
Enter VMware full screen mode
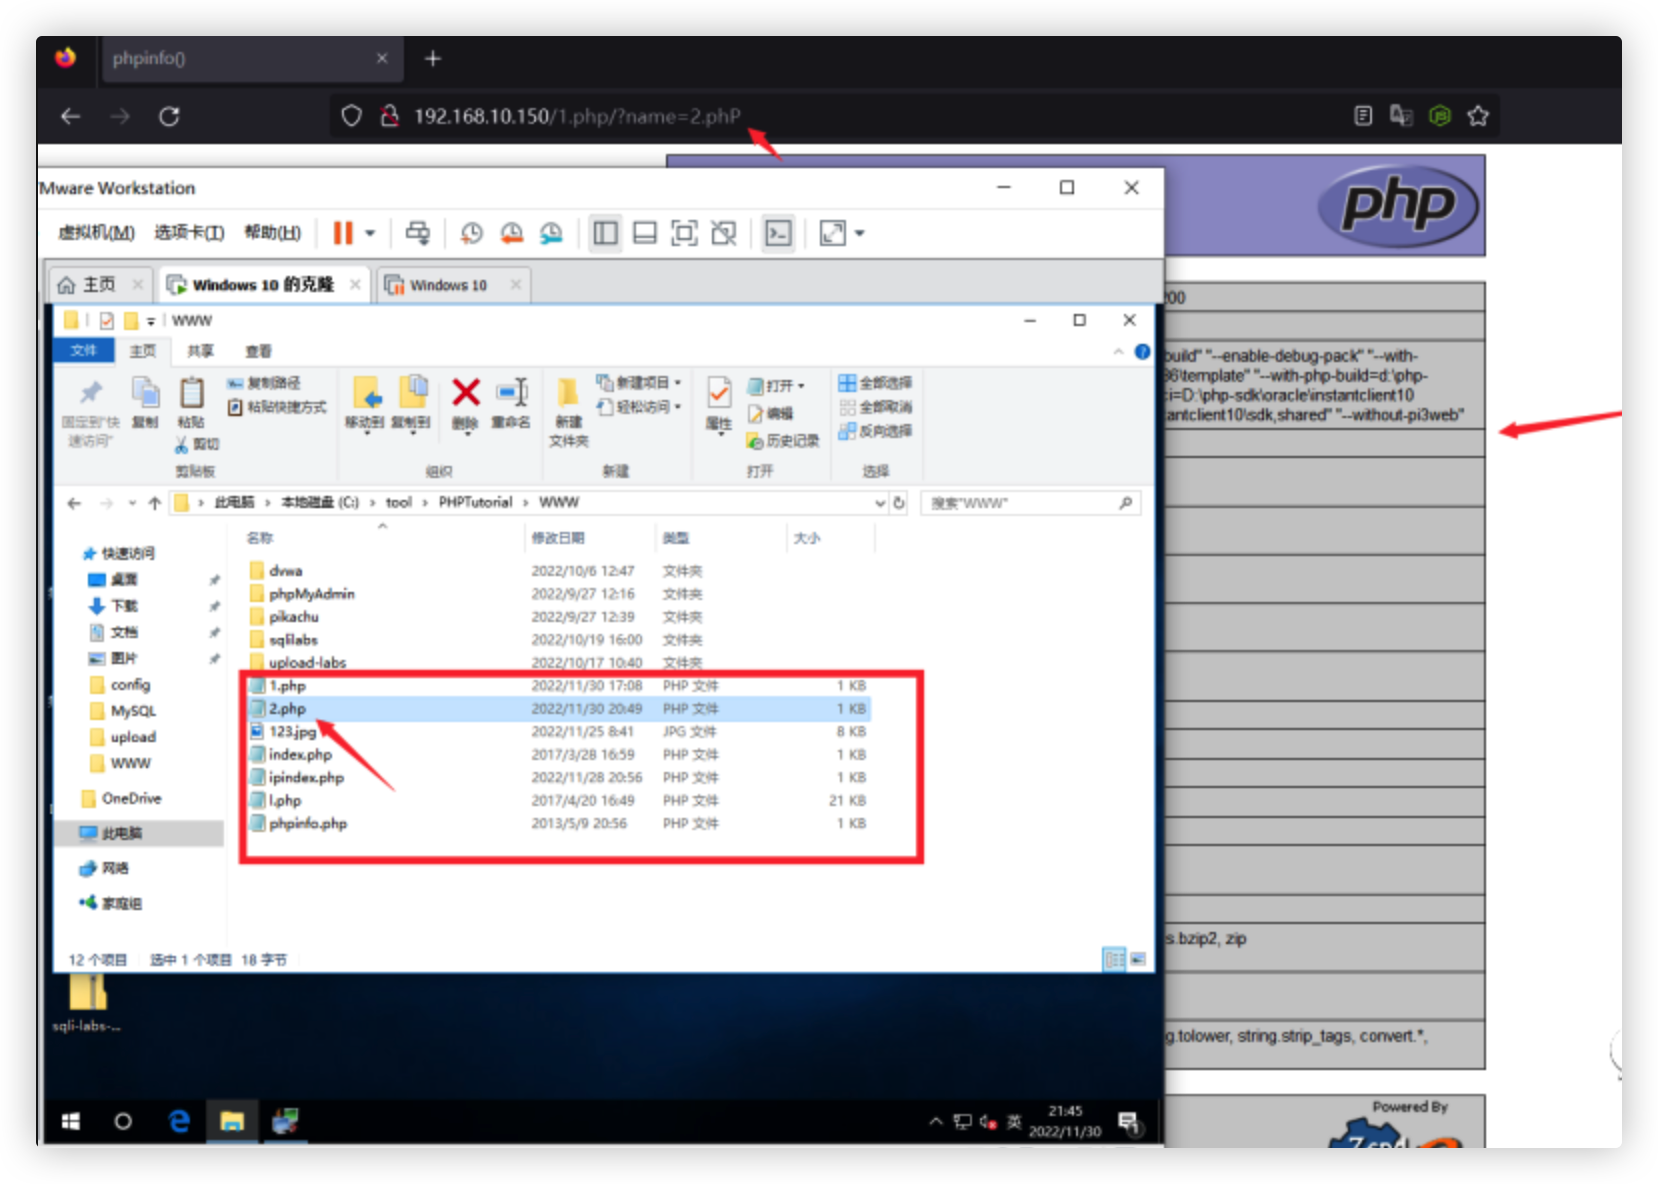tap(684, 233)
